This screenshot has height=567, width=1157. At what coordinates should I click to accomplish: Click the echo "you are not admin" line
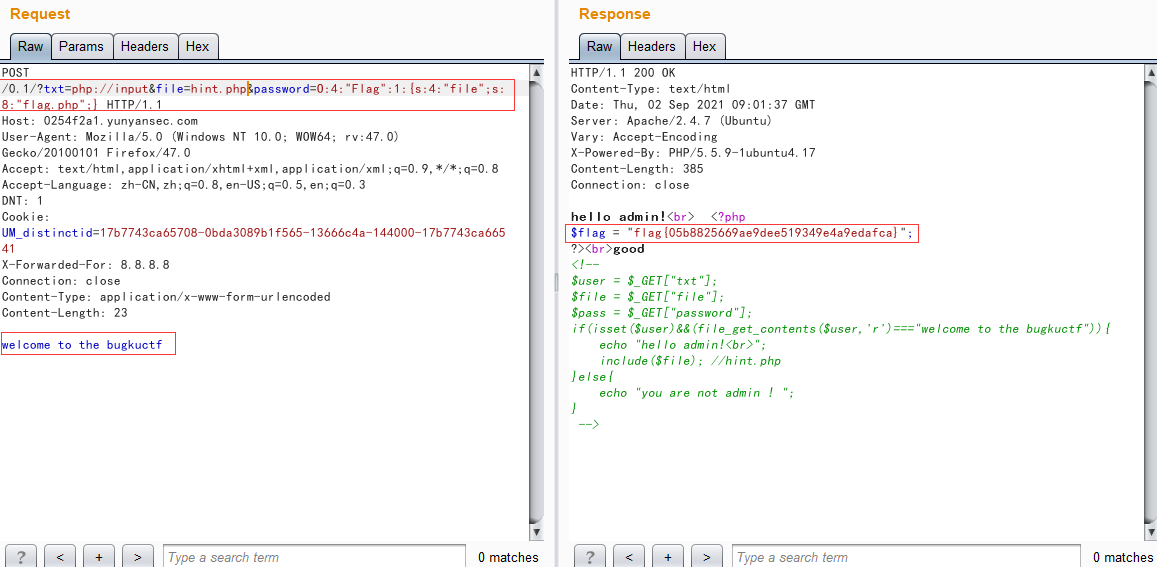(x=697, y=394)
